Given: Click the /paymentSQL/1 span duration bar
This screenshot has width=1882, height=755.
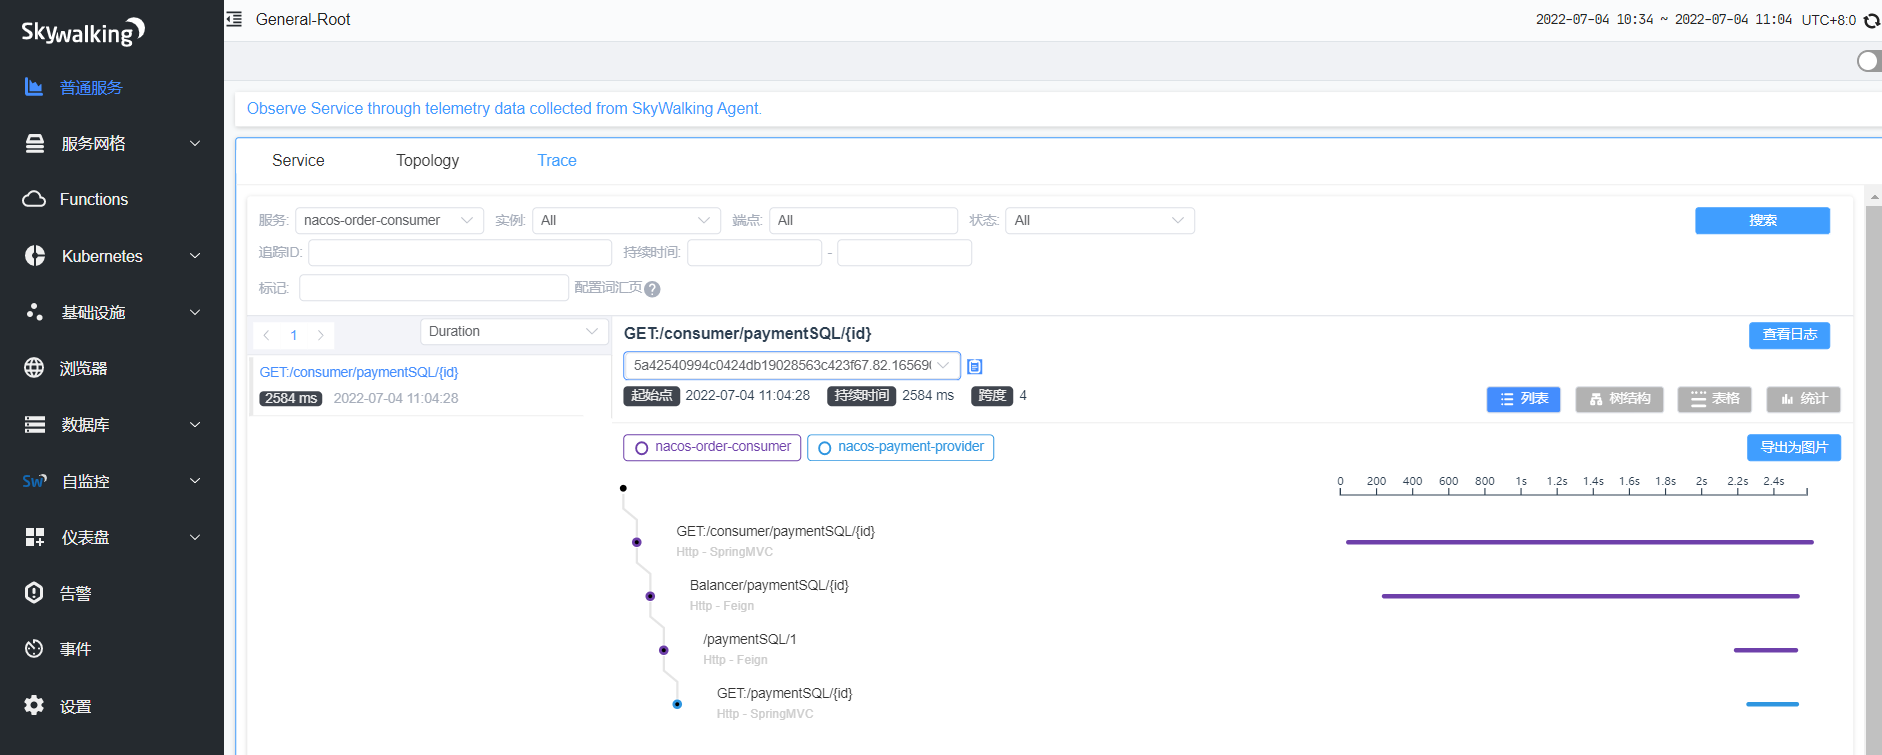Looking at the screenshot, I should (x=1766, y=650).
